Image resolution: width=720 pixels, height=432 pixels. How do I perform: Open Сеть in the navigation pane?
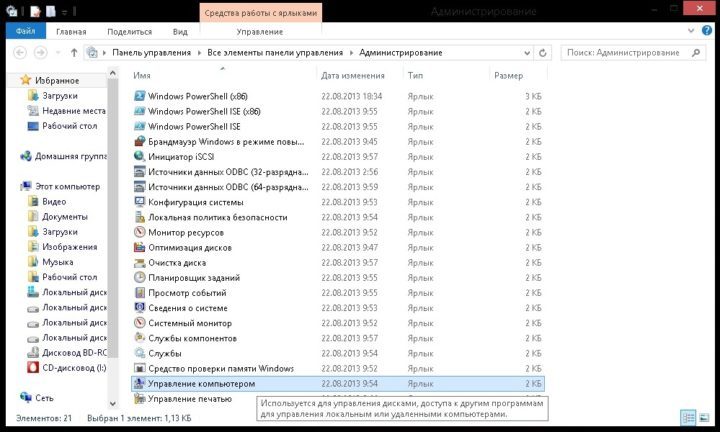pyautogui.click(x=44, y=398)
